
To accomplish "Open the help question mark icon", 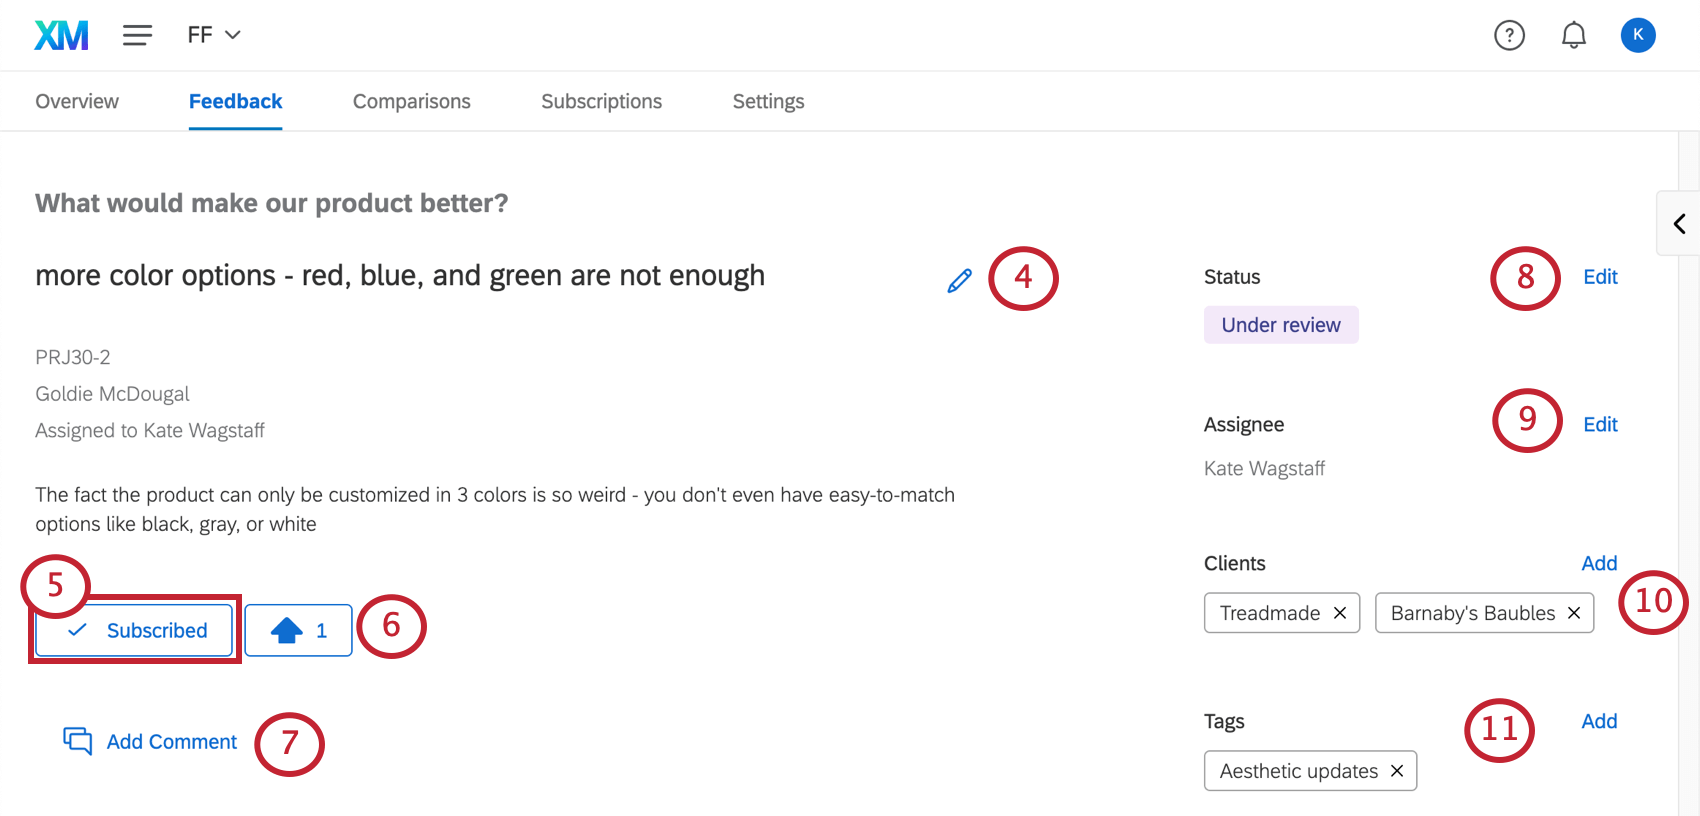I will [1509, 35].
